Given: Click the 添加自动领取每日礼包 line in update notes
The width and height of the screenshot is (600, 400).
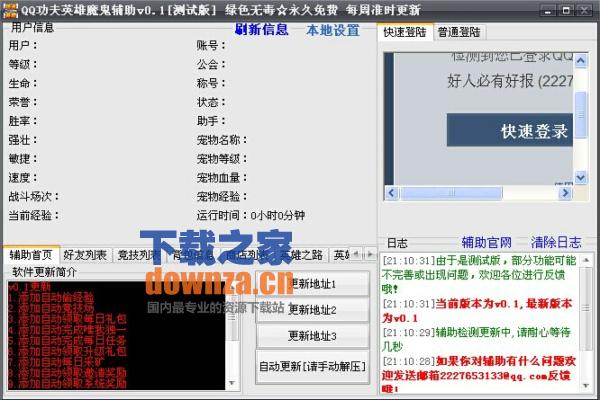Looking at the screenshot, I should pos(67,319).
